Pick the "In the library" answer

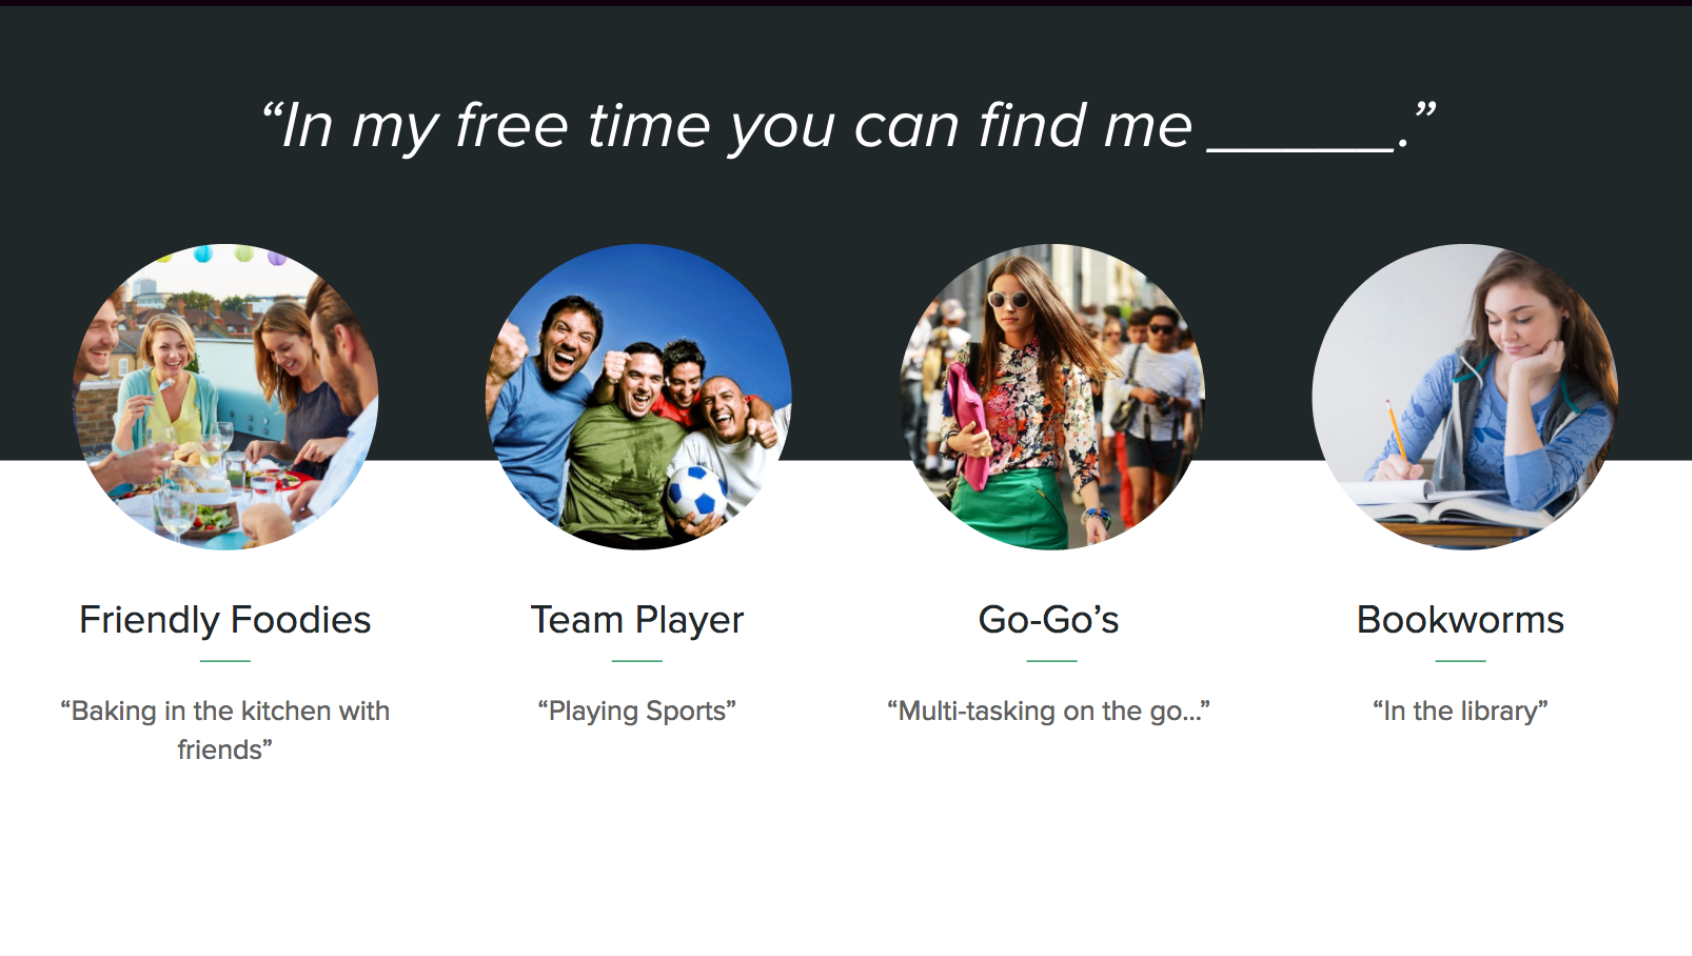pyautogui.click(x=1460, y=711)
